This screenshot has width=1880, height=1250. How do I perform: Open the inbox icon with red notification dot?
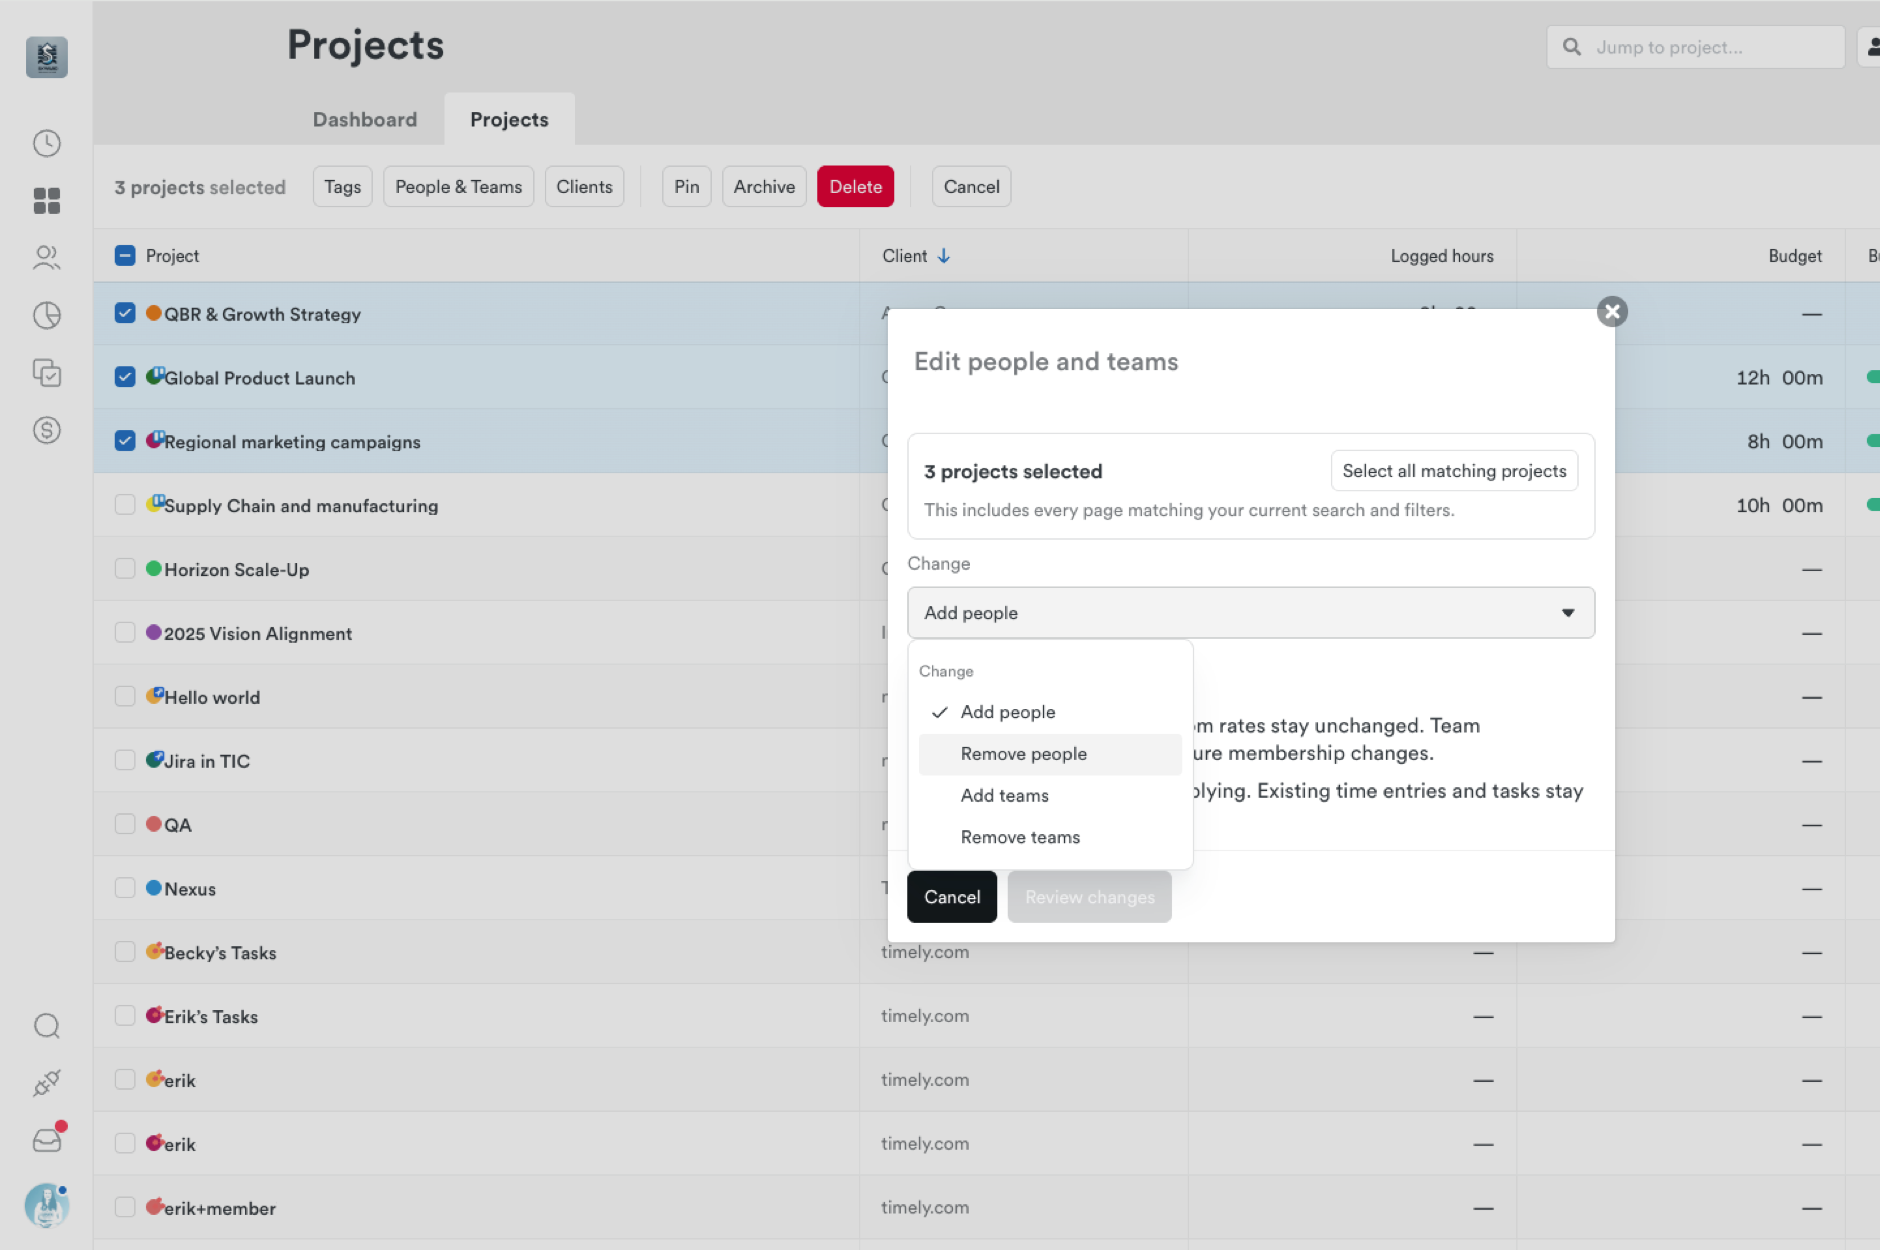pyautogui.click(x=47, y=1140)
